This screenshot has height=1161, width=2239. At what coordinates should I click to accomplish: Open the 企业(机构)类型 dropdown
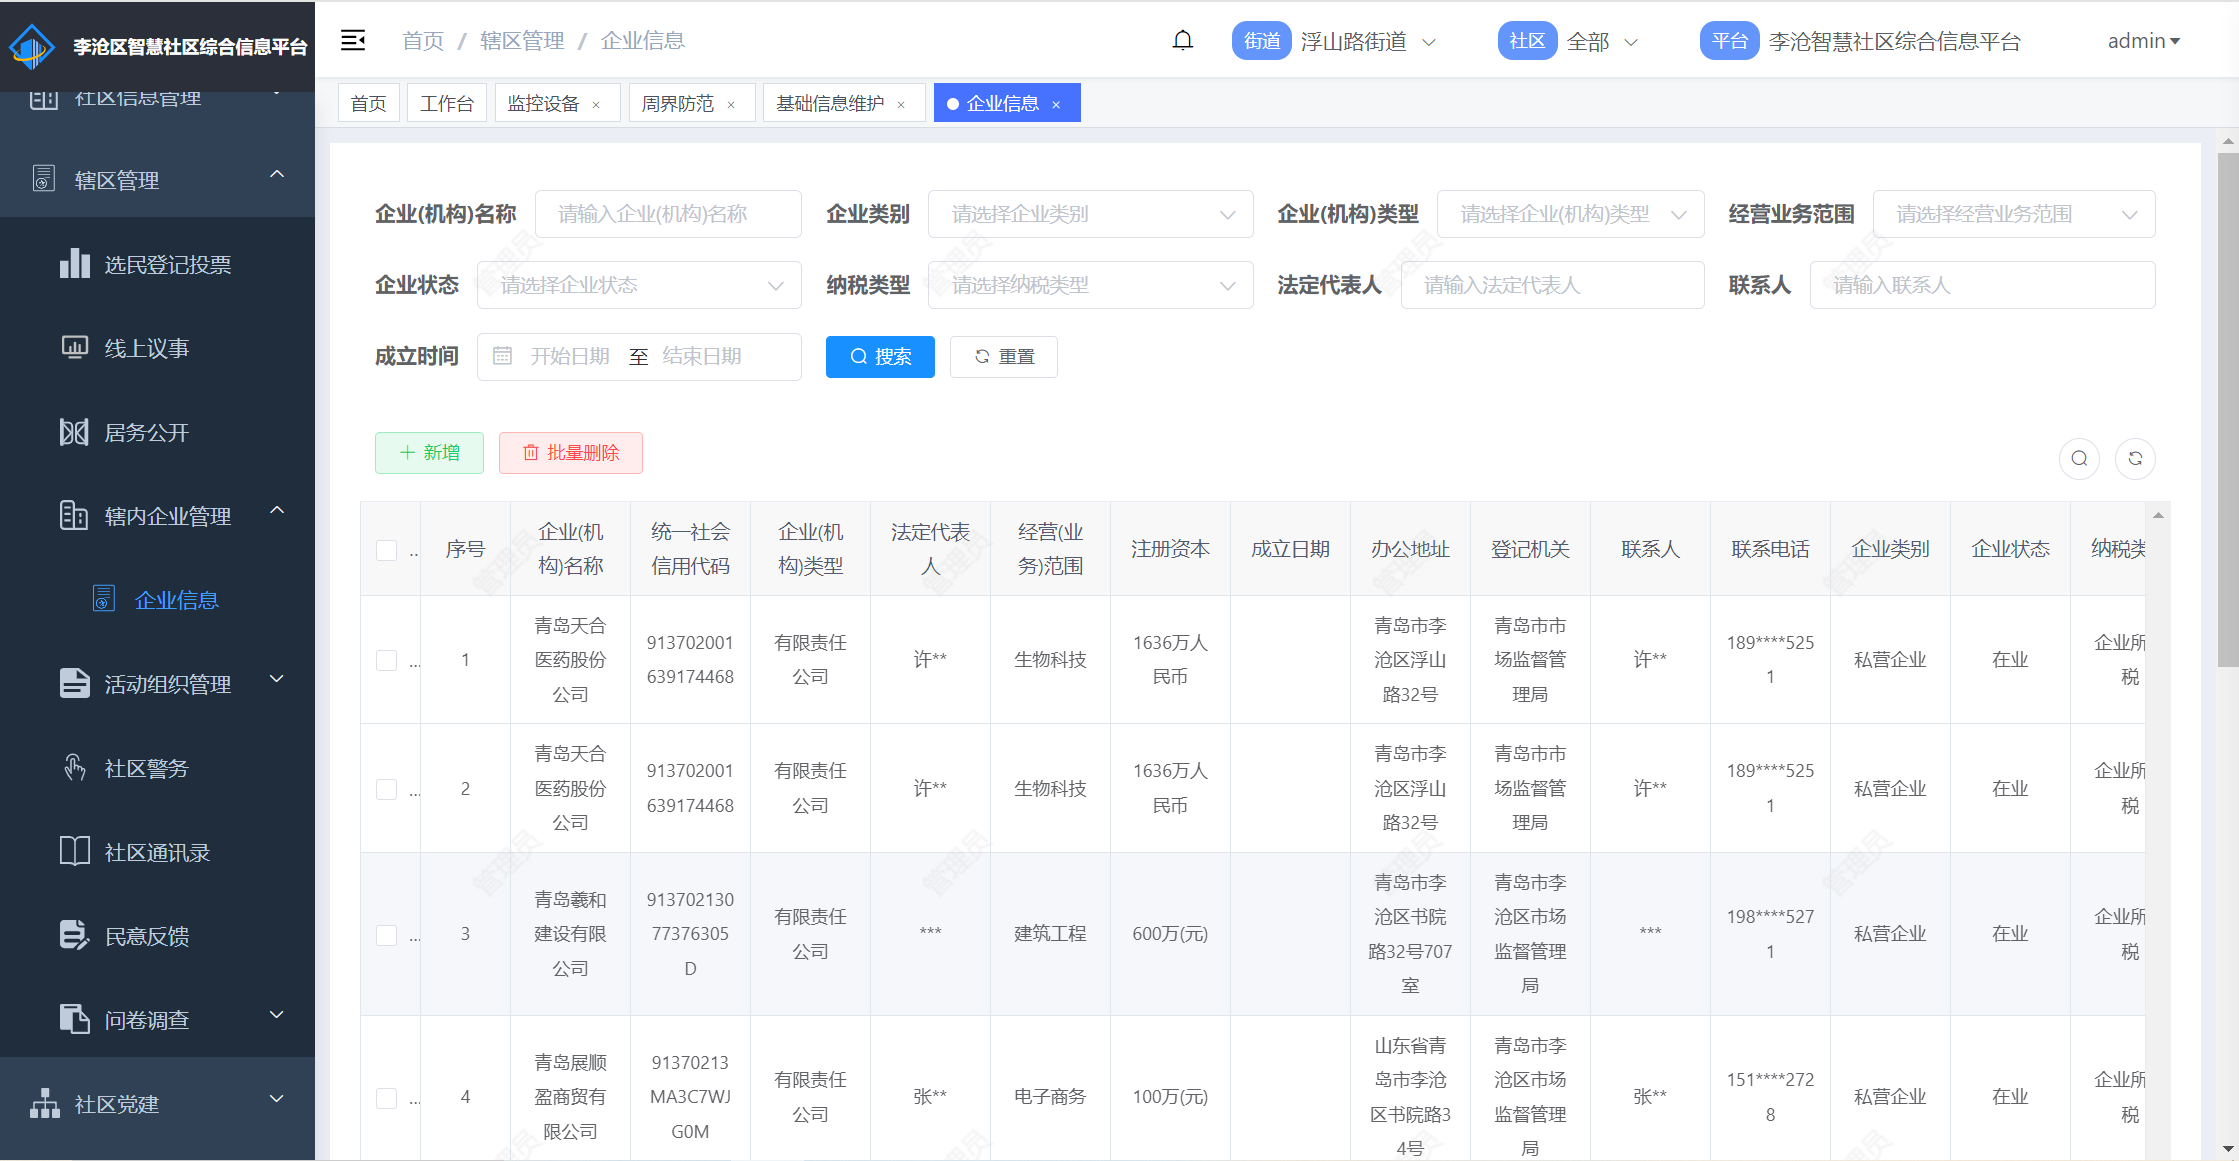point(1570,214)
